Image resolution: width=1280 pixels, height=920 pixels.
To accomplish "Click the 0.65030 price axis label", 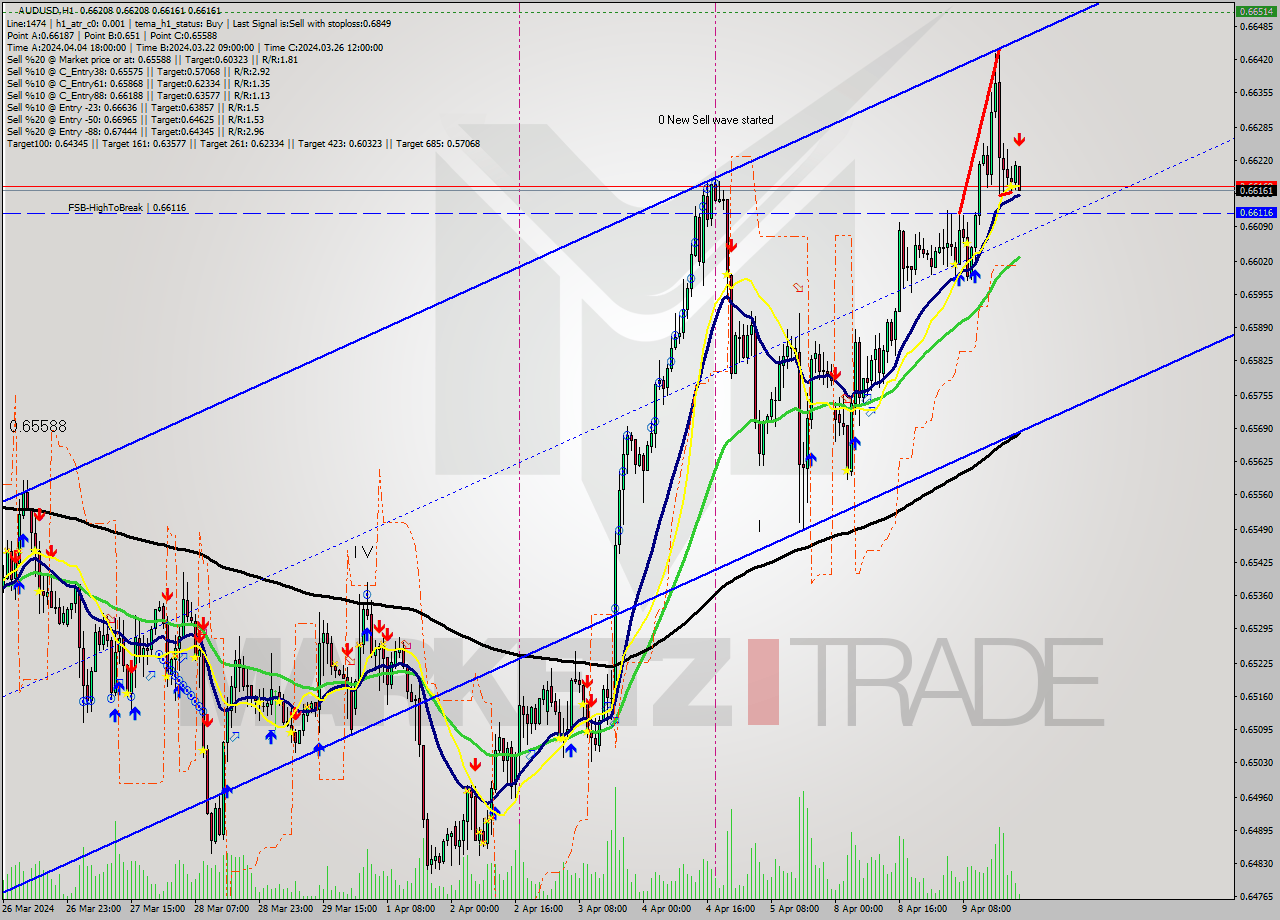I will [x=1256, y=762].
